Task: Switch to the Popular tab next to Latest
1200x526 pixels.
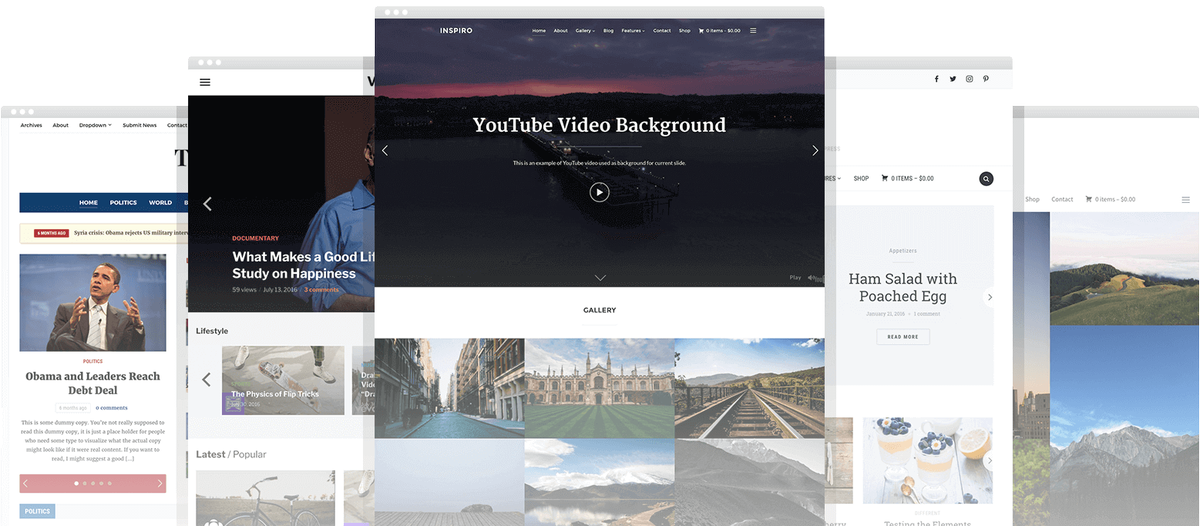Action: click(249, 454)
